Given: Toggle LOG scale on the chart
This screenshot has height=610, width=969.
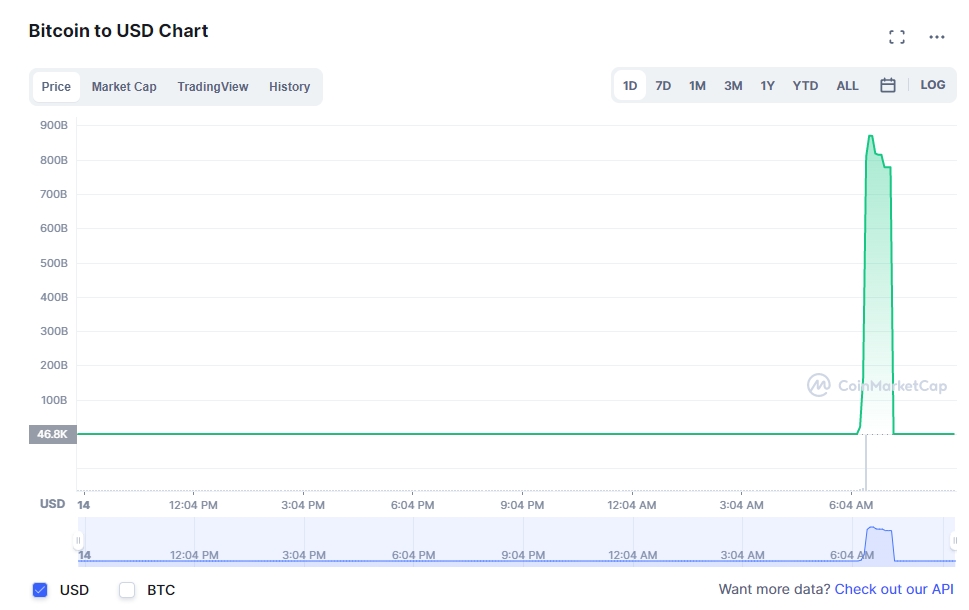Looking at the screenshot, I should coord(933,85).
